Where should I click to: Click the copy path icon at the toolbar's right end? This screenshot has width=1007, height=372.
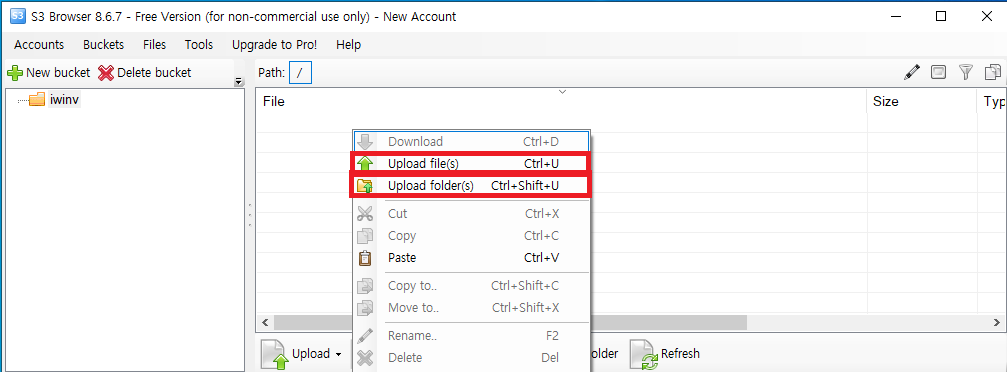tap(994, 72)
